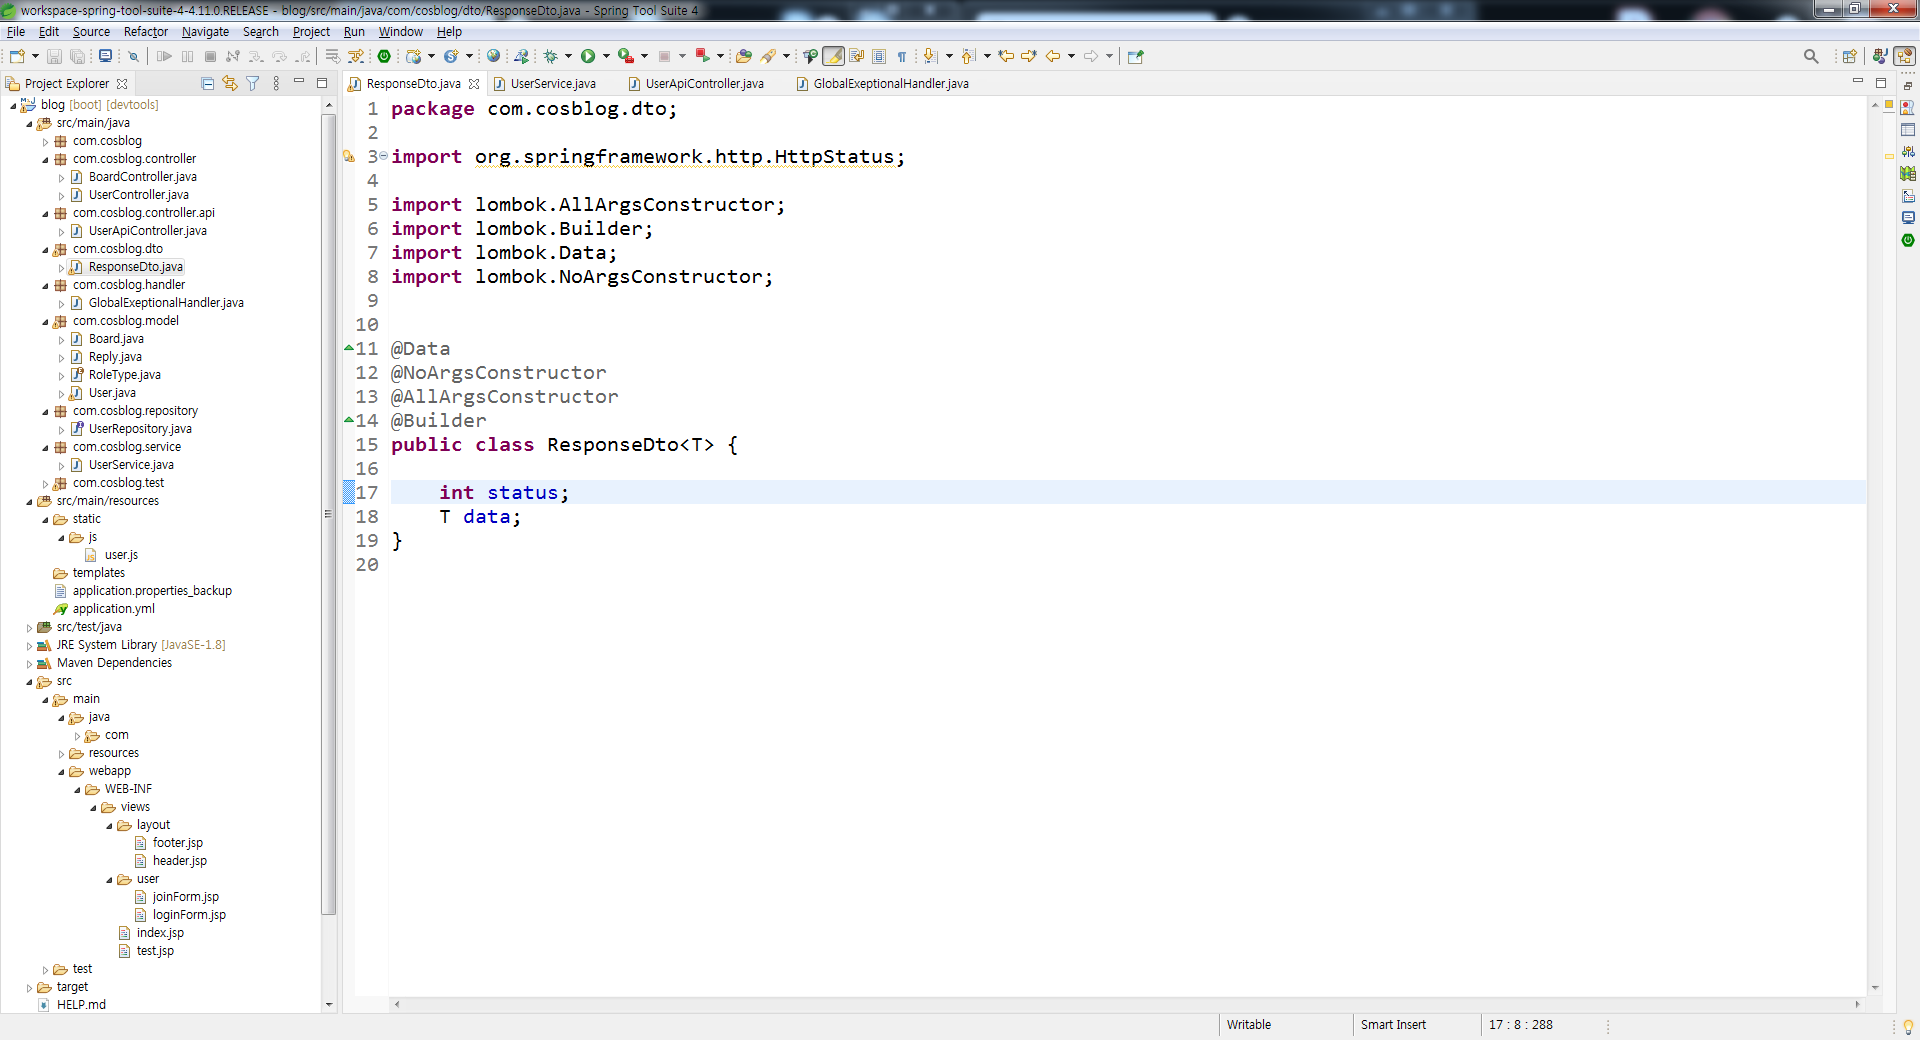Switch to the UserService.java tab

coord(545,84)
